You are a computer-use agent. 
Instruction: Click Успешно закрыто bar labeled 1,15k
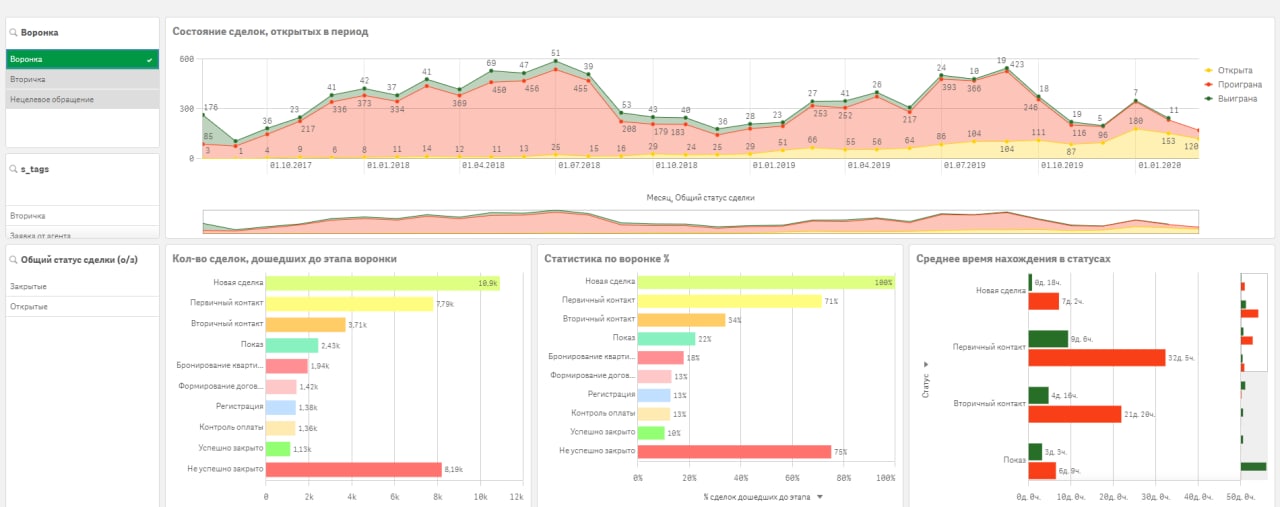(x=279, y=449)
